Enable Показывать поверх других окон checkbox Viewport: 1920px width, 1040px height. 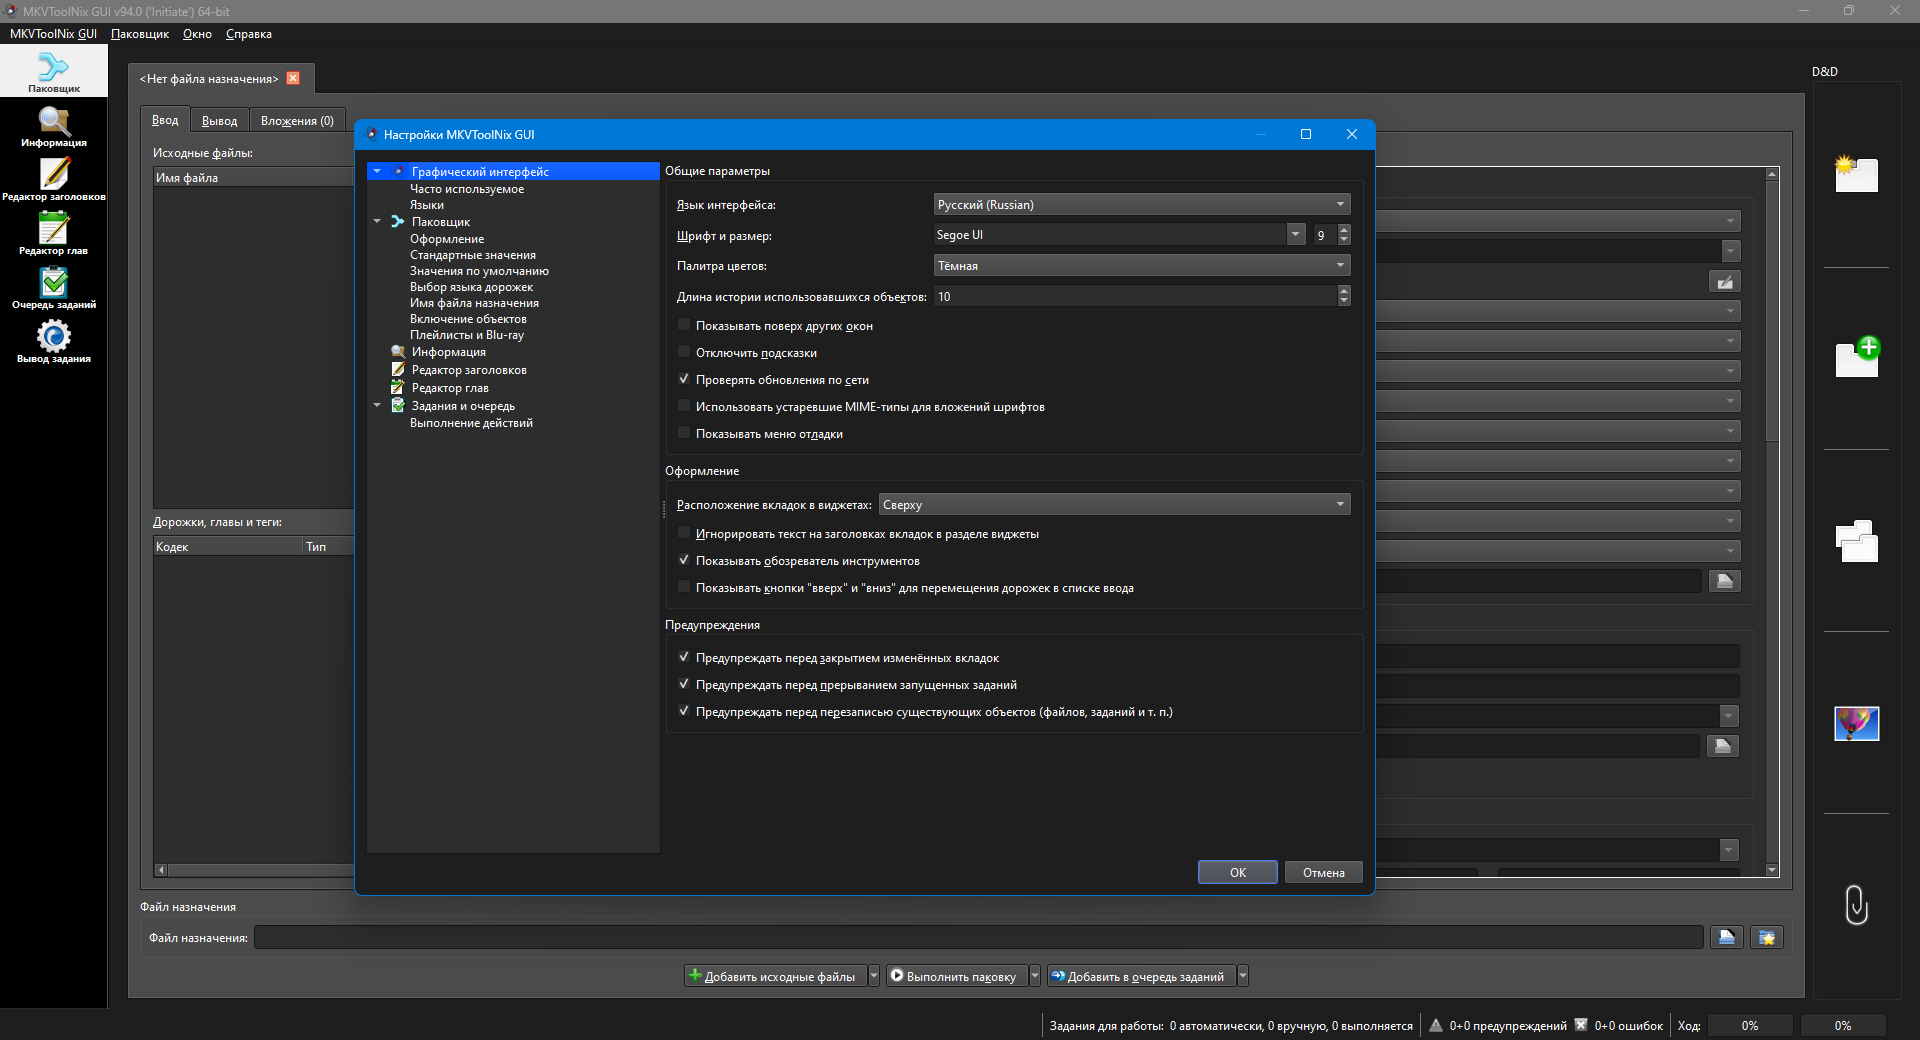pyautogui.click(x=684, y=325)
